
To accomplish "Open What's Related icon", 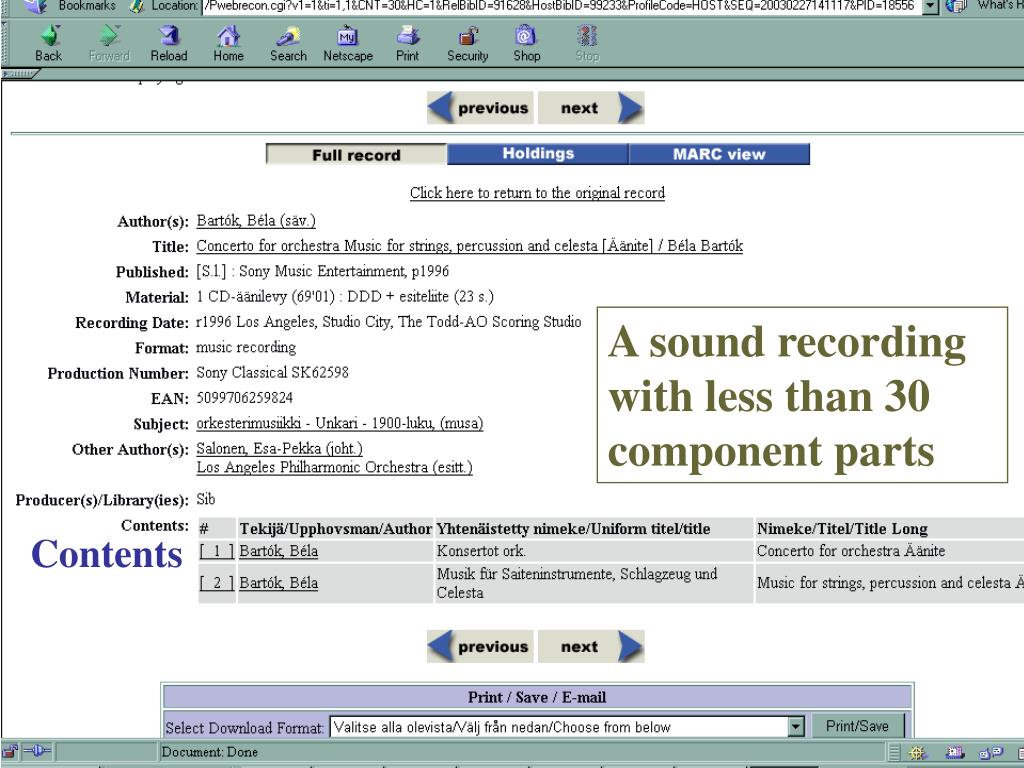I will coord(957,6).
